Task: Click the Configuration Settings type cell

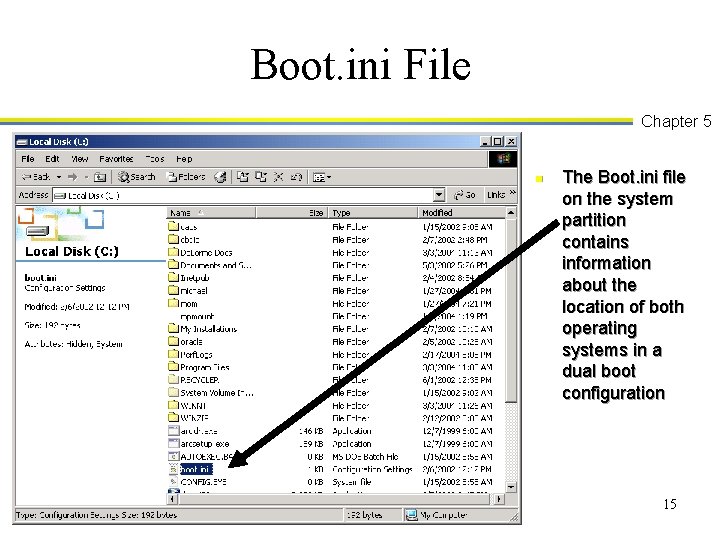Action: click(x=372, y=469)
